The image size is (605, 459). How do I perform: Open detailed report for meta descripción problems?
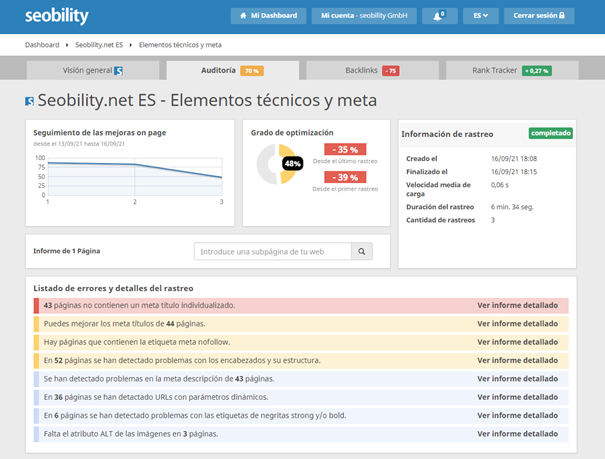[517, 379]
